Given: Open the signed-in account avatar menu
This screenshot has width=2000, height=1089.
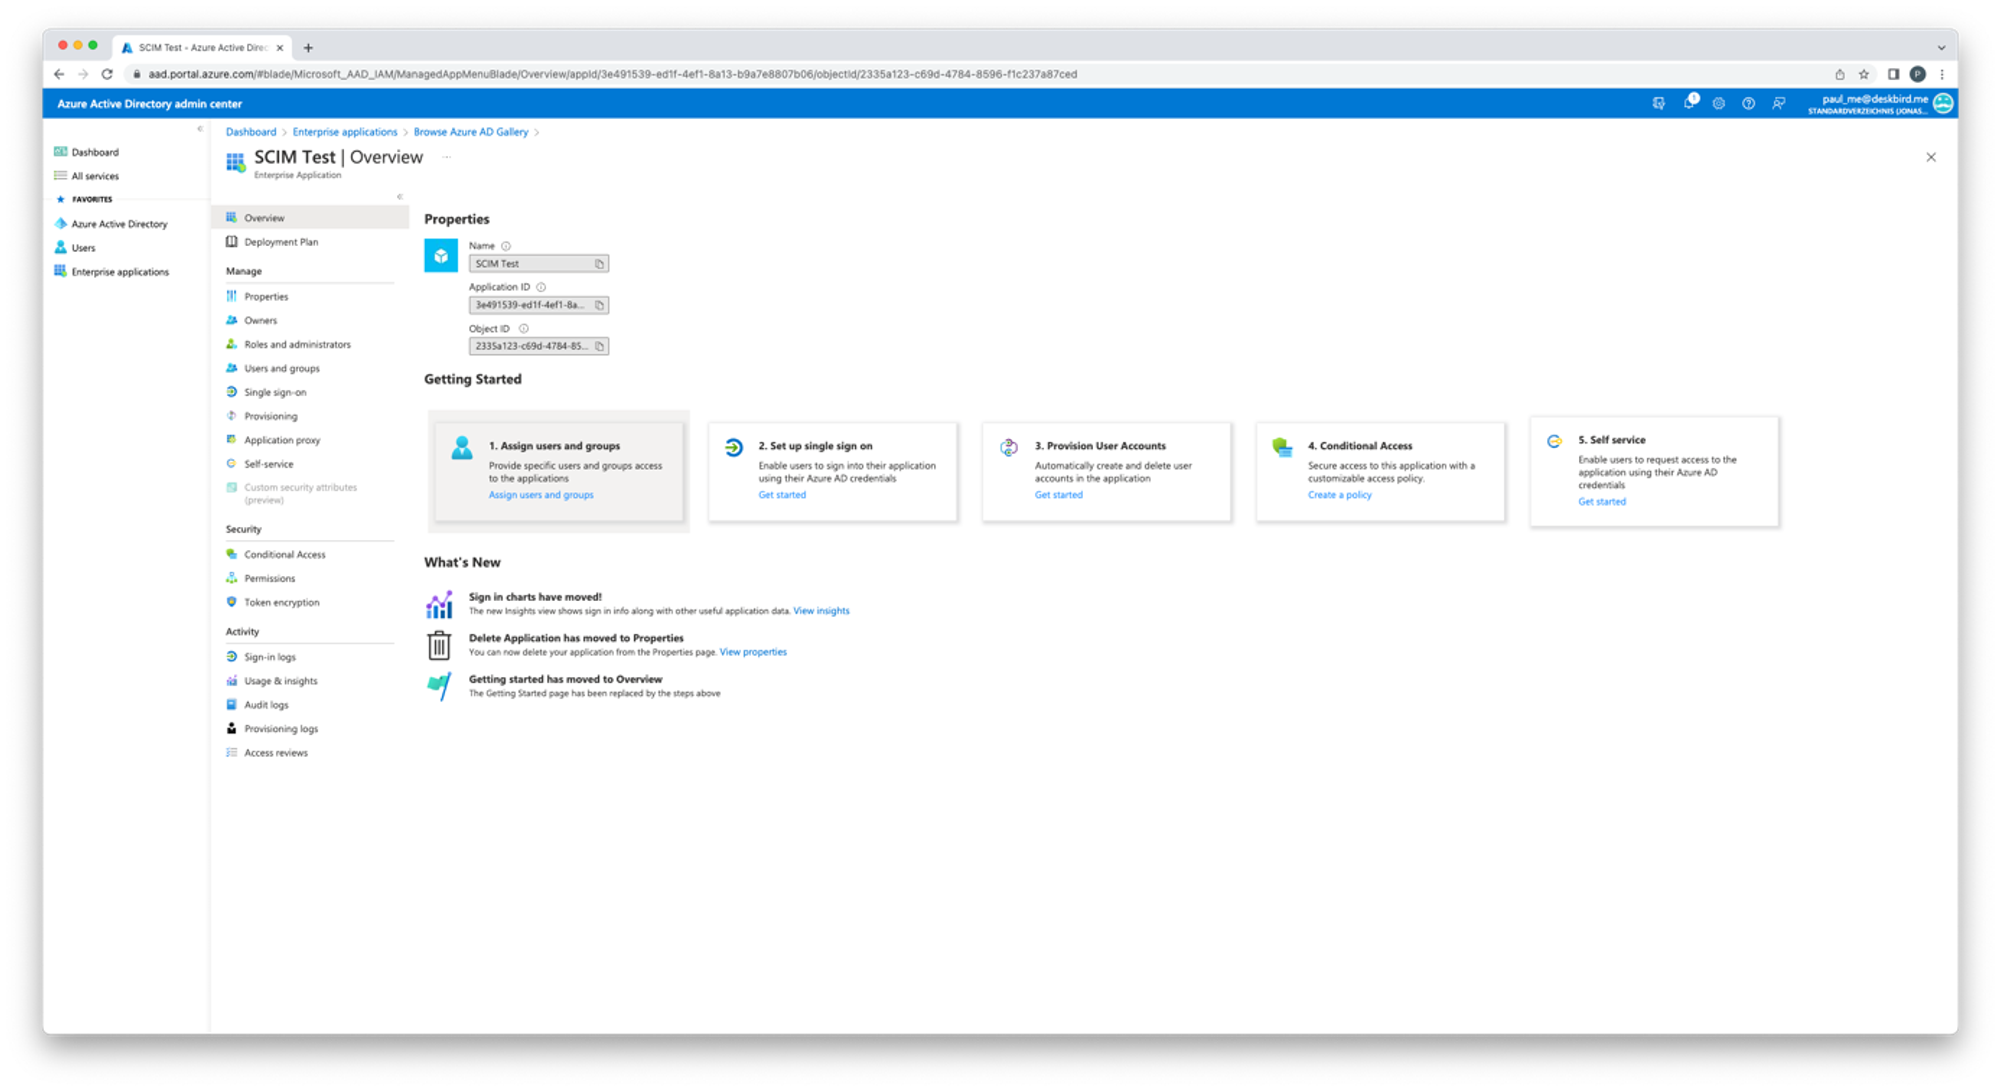Looking at the screenshot, I should tap(1943, 104).
